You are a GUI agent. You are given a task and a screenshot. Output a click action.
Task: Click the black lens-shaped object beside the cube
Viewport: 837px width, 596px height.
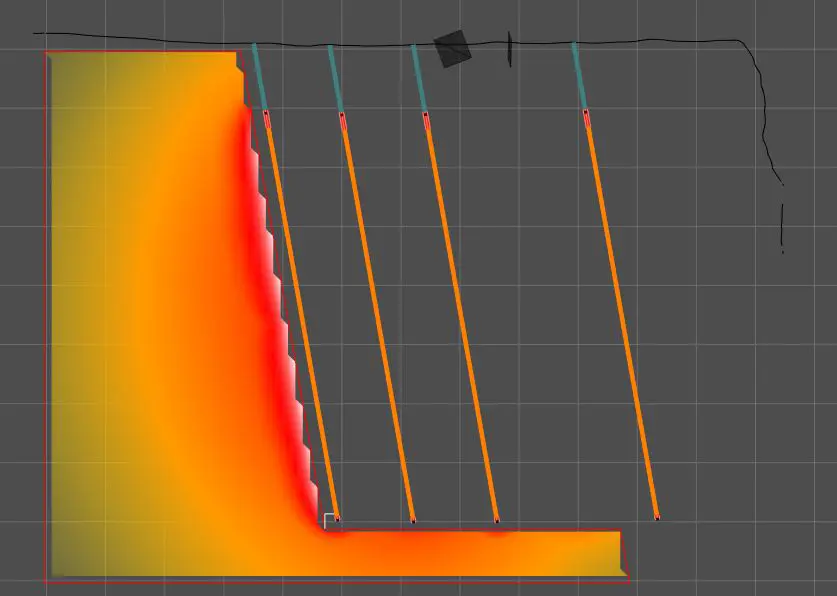click(x=509, y=48)
